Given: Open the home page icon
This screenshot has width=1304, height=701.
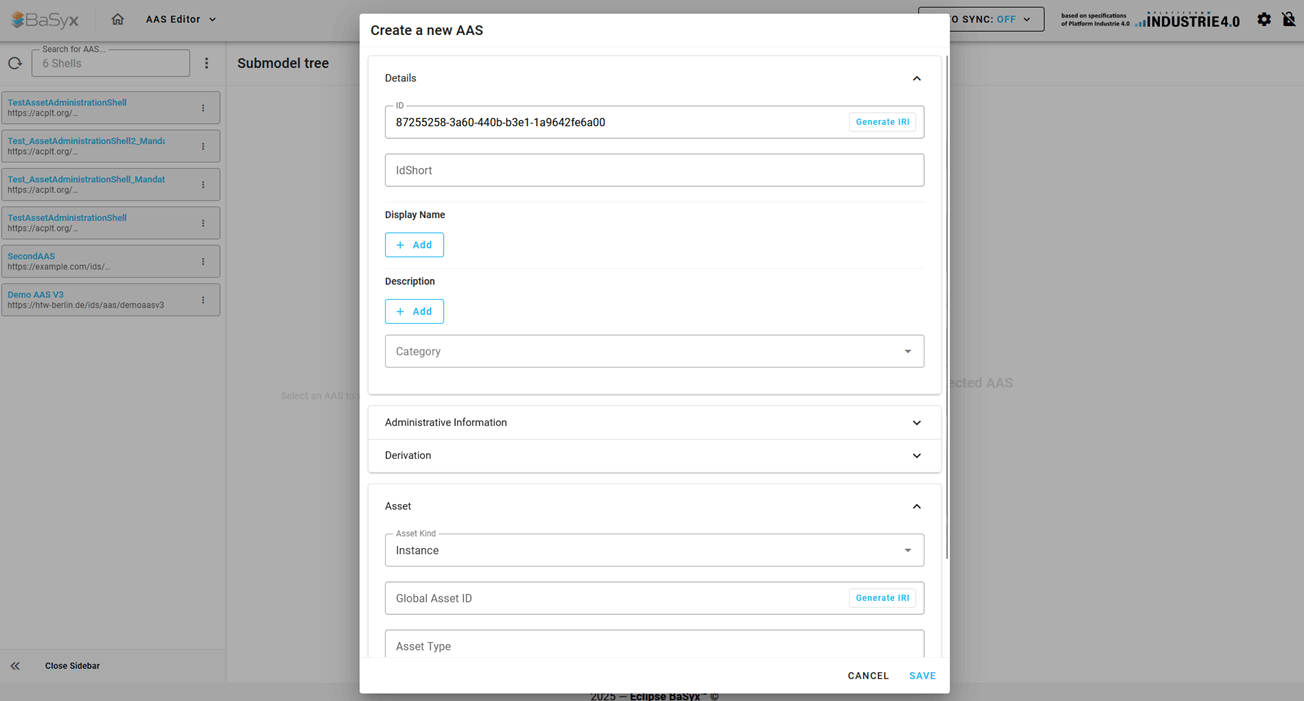Looking at the screenshot, I should pyautogui.click(x=118, y=19).
